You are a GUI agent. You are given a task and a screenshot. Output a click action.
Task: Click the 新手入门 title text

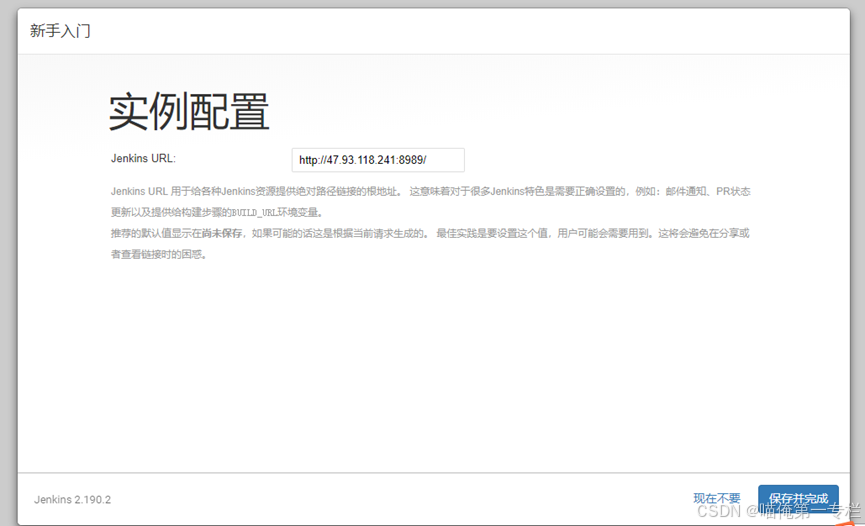[60, 31]
